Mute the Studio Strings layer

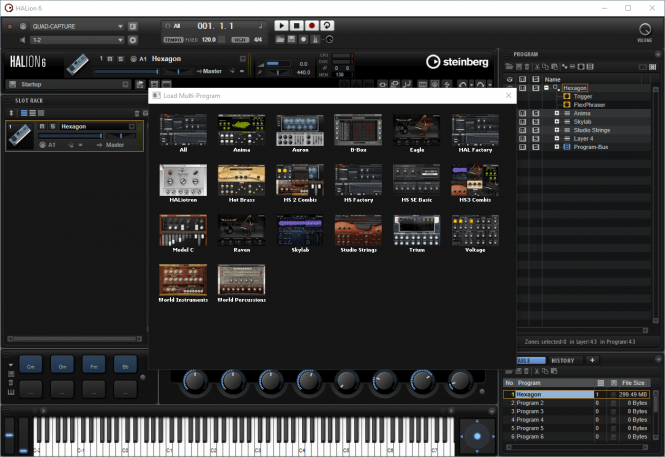[x=522, y=130]
